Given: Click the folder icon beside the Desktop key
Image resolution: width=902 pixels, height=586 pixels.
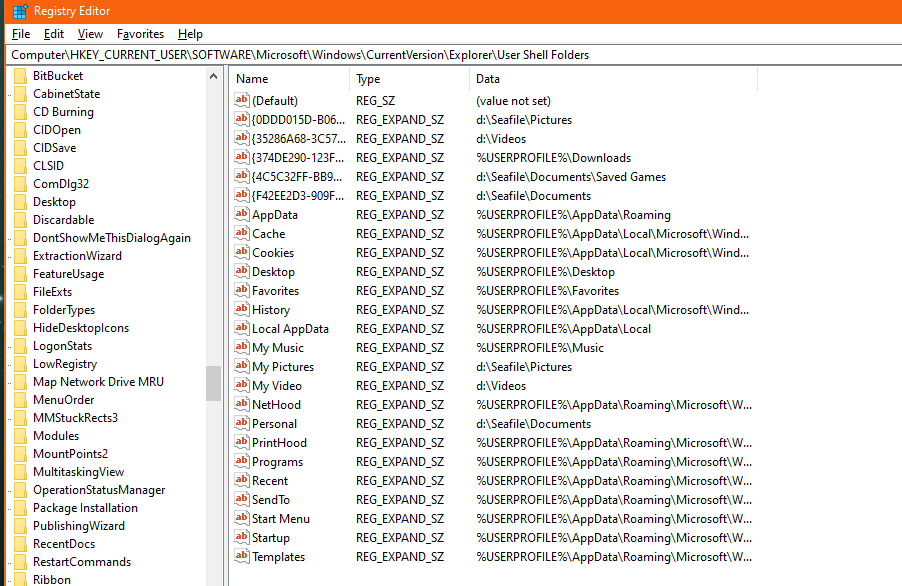Looking at the screenshot, I should [22, 201].
